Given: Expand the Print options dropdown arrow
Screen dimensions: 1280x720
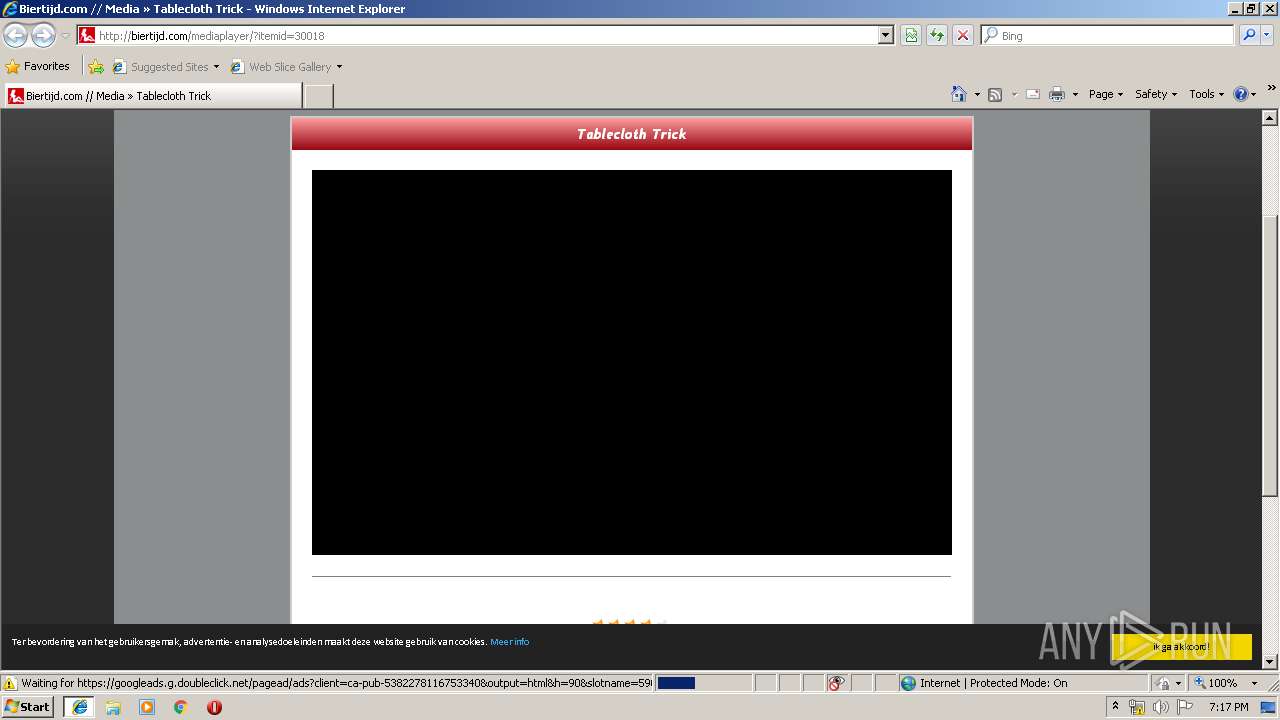Looking at the screenshot, I should tap(1075, 94).
